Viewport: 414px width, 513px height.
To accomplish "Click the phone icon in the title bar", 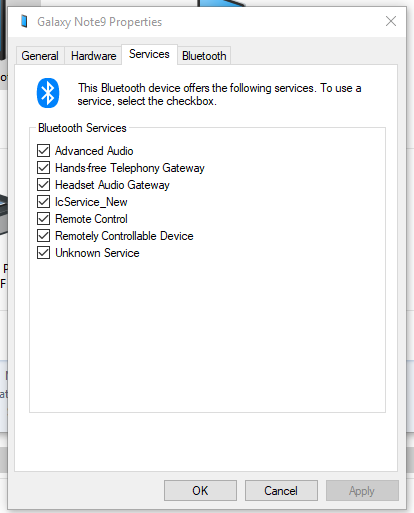I will (x=24, y=21).
